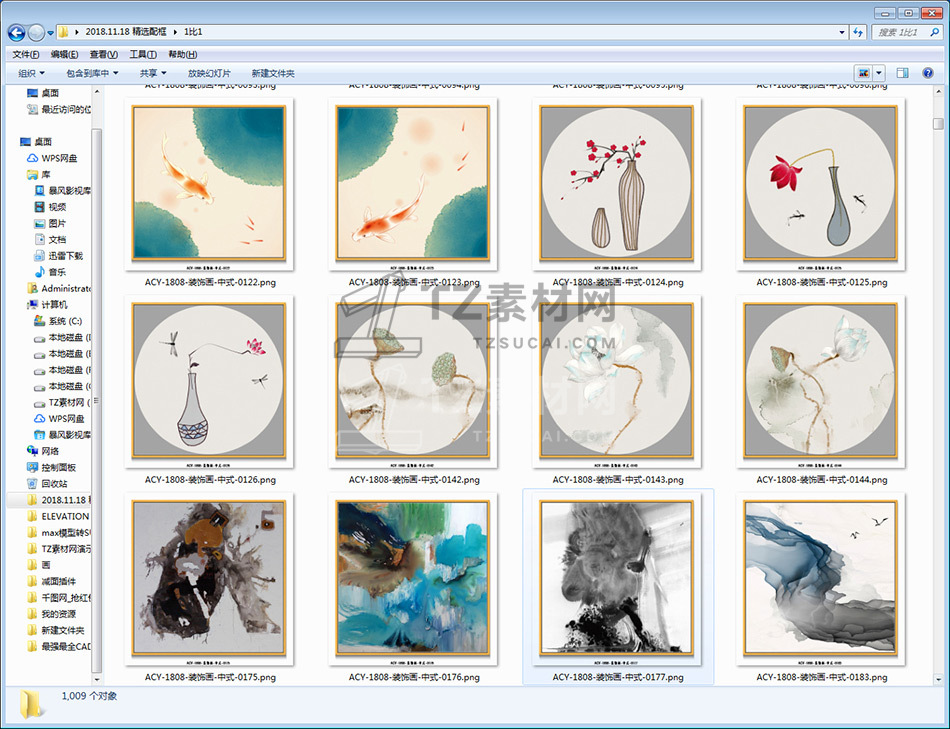Select 系统 (C:) drive in sidebar
The image size is (950, 729).
click(x=64, y=321)
